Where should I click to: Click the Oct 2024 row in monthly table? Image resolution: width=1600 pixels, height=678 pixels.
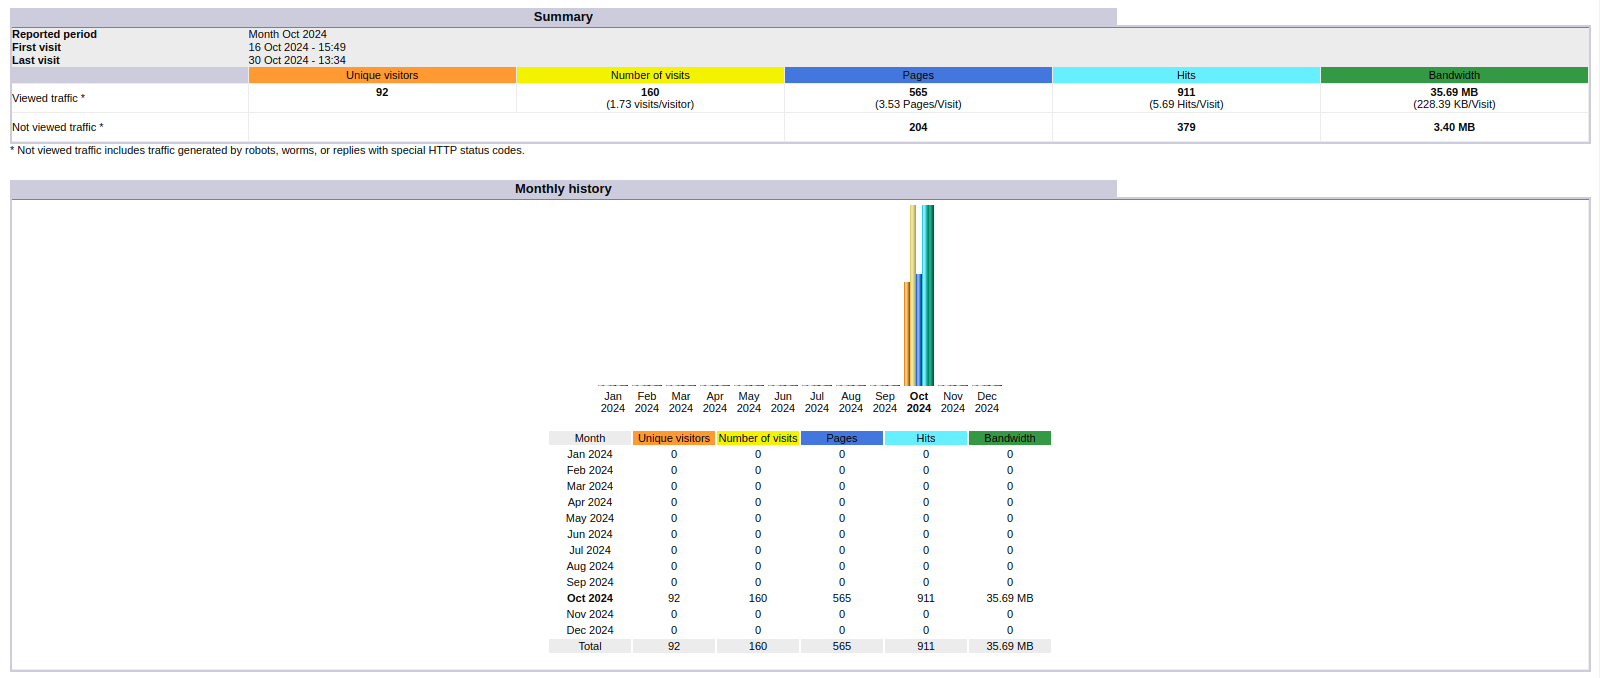click(x=590, y=598)
